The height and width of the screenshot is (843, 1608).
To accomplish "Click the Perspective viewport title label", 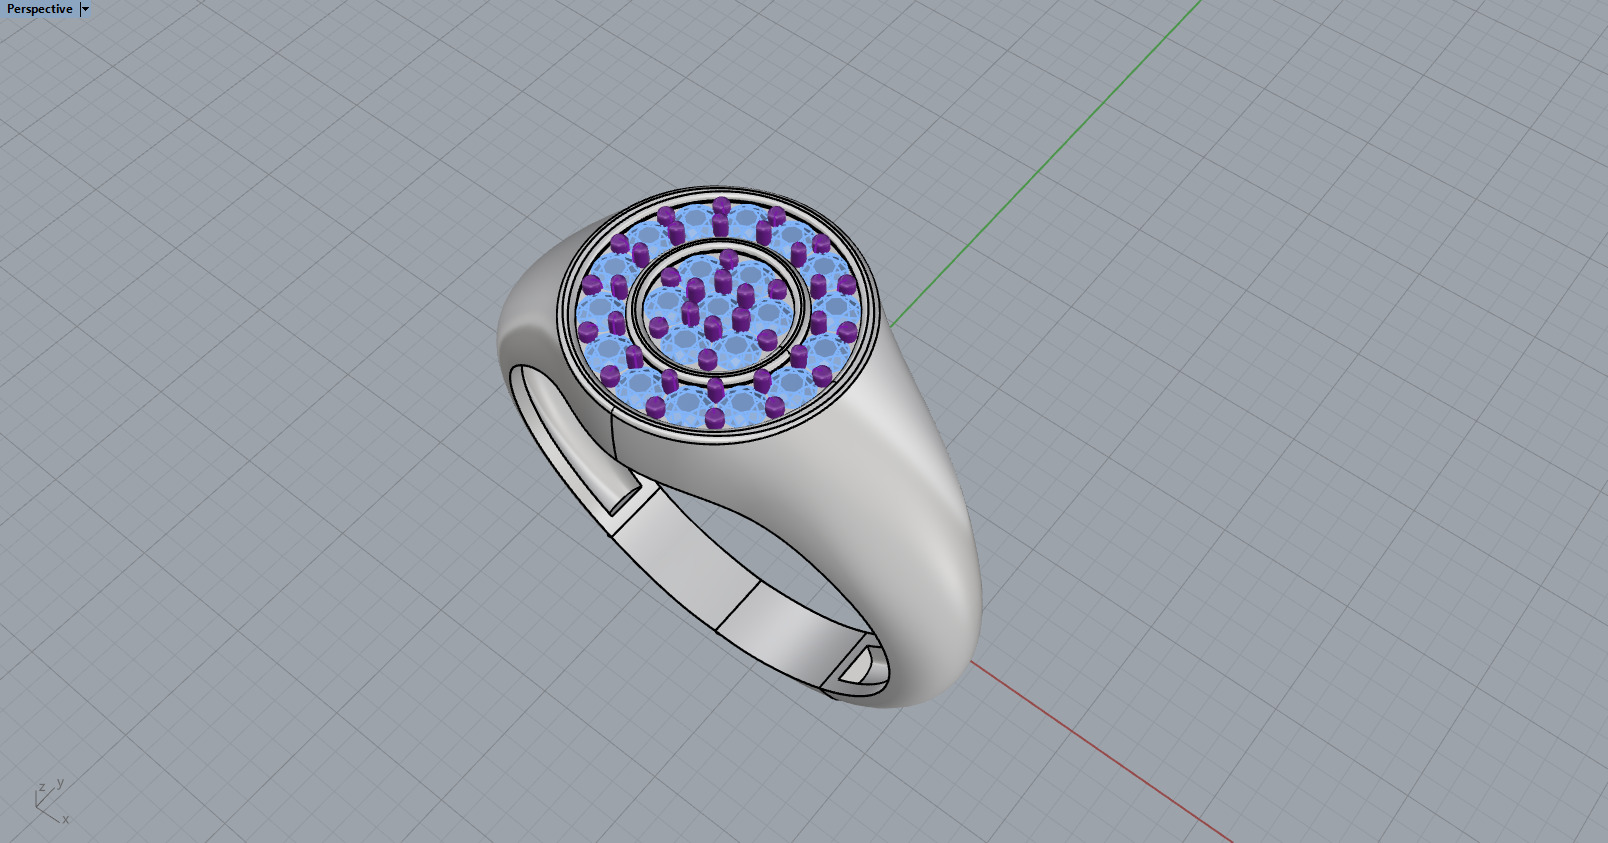I will point(39,9).
